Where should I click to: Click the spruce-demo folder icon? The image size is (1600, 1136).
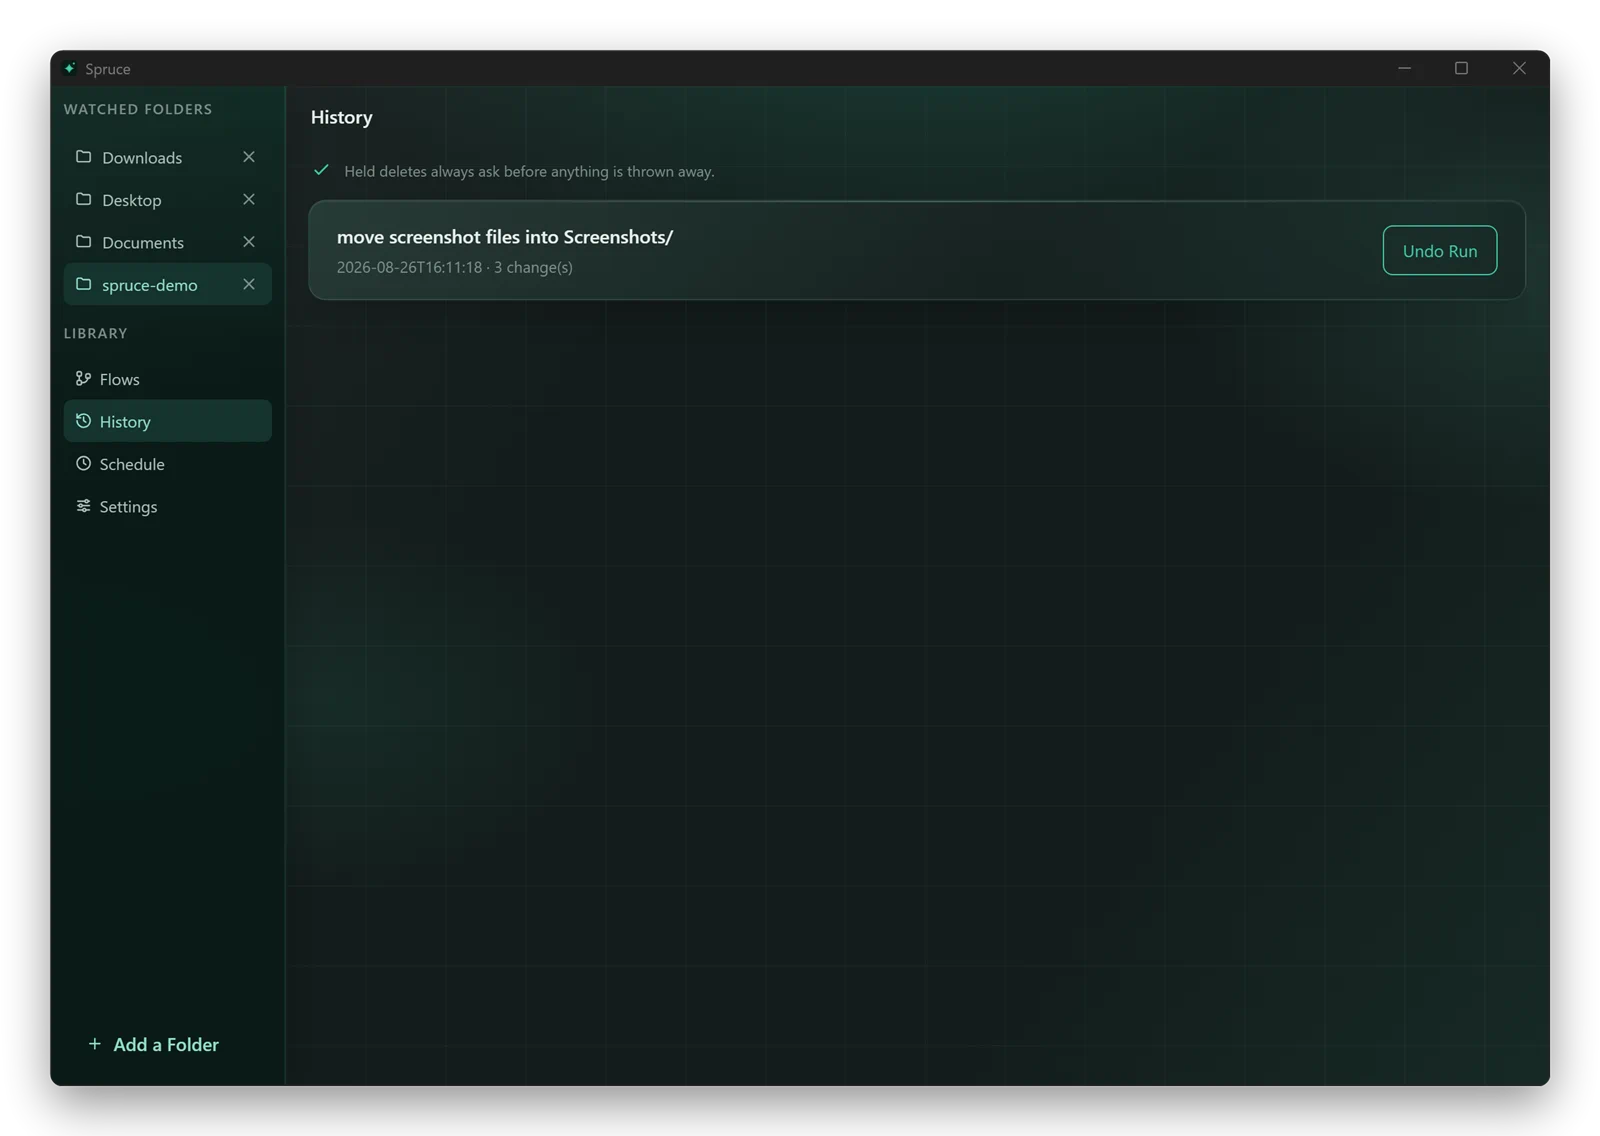click(83, 284)
